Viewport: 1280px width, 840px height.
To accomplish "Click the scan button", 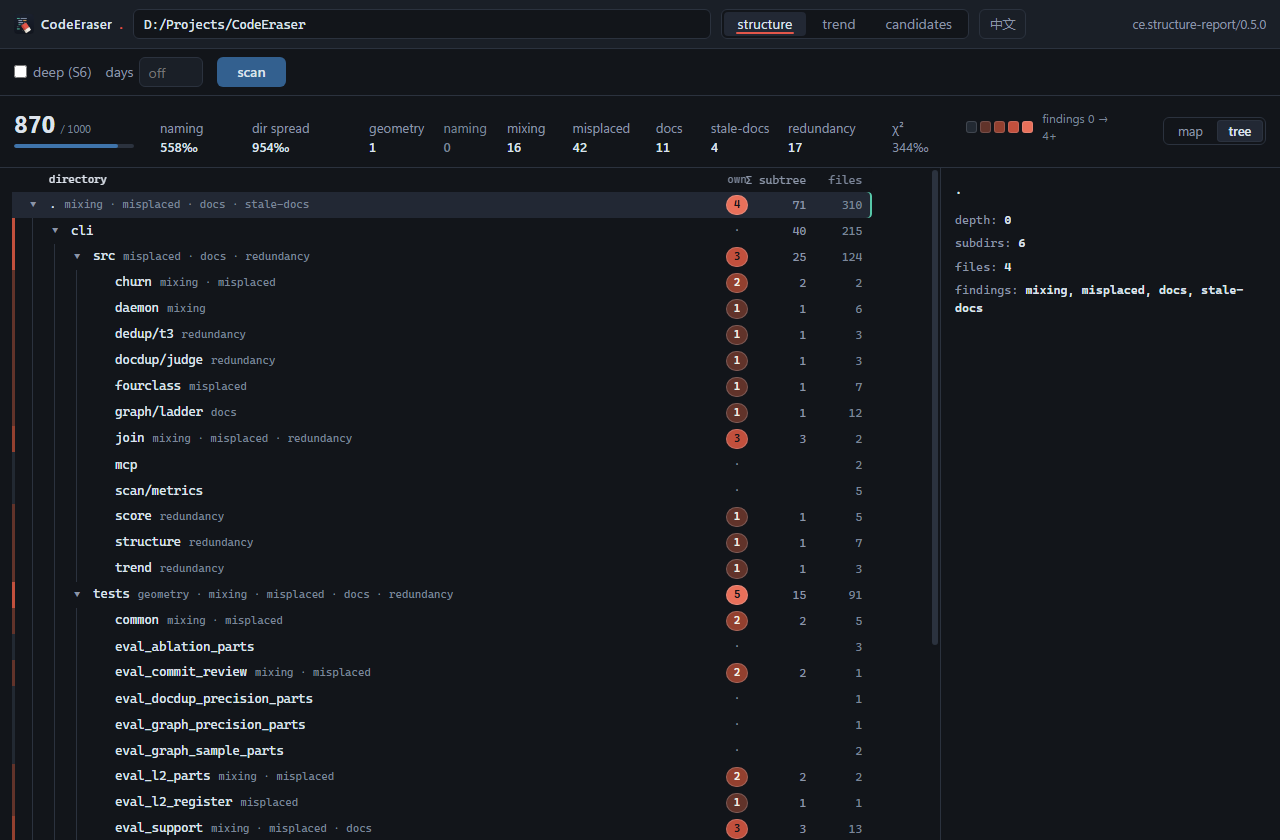I will pyautogui.click(x=251, y=72).
